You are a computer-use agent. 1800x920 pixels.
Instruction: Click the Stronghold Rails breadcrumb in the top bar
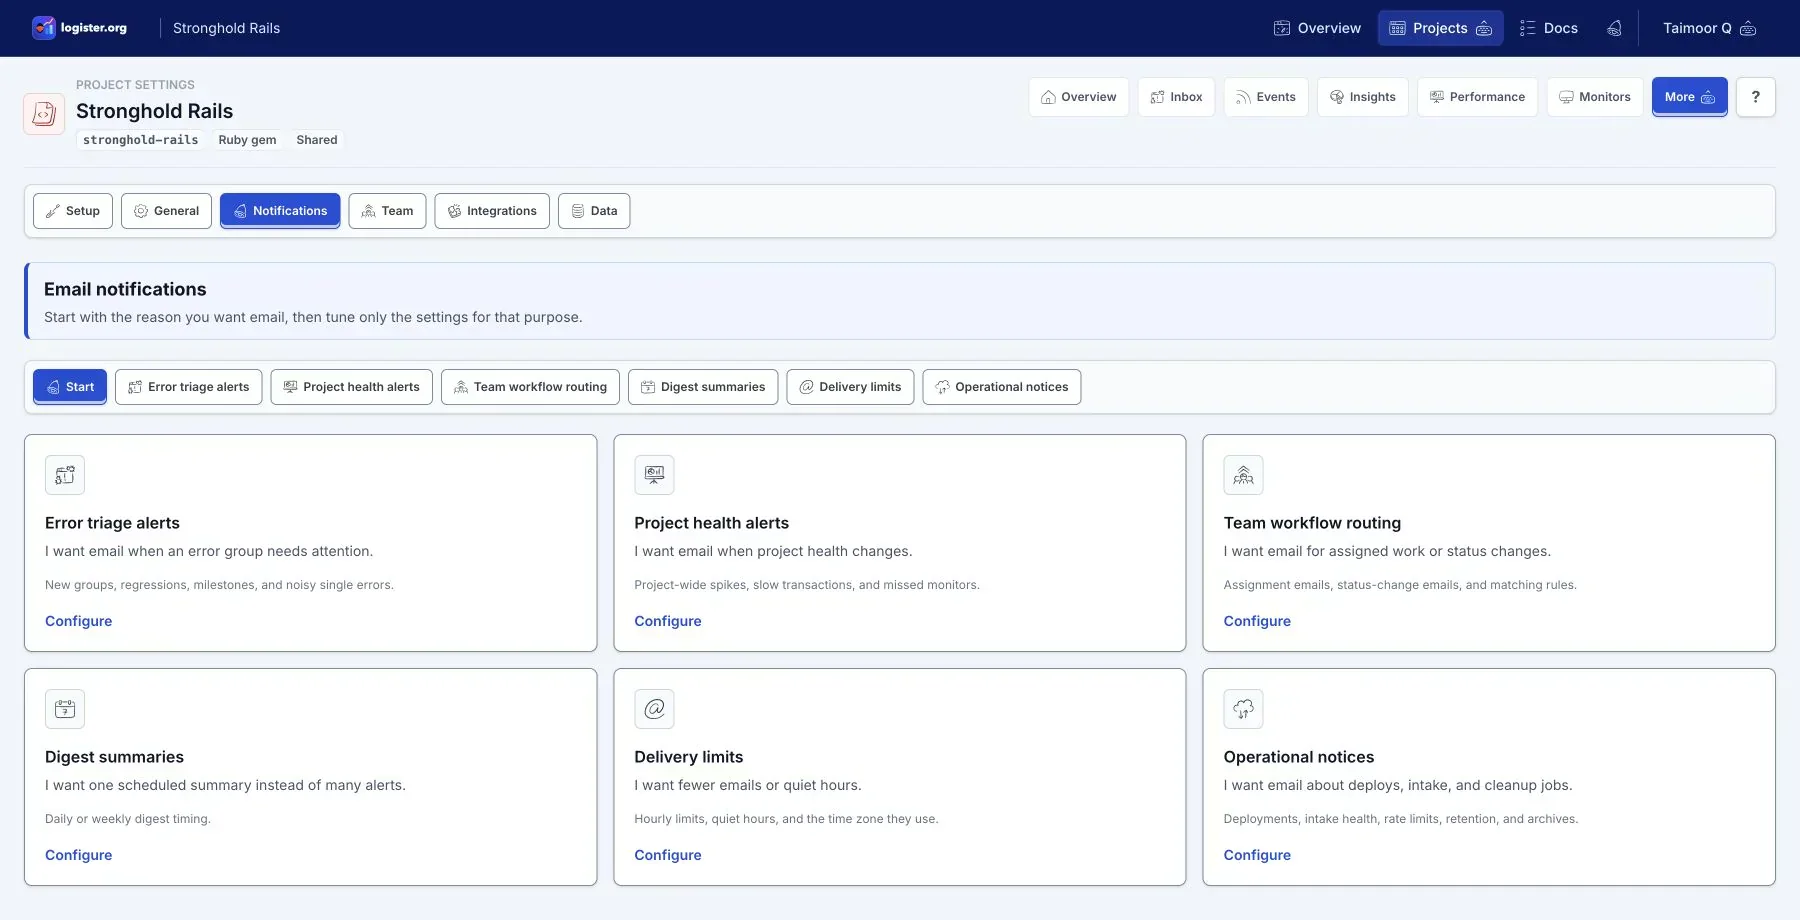[226, 28]
